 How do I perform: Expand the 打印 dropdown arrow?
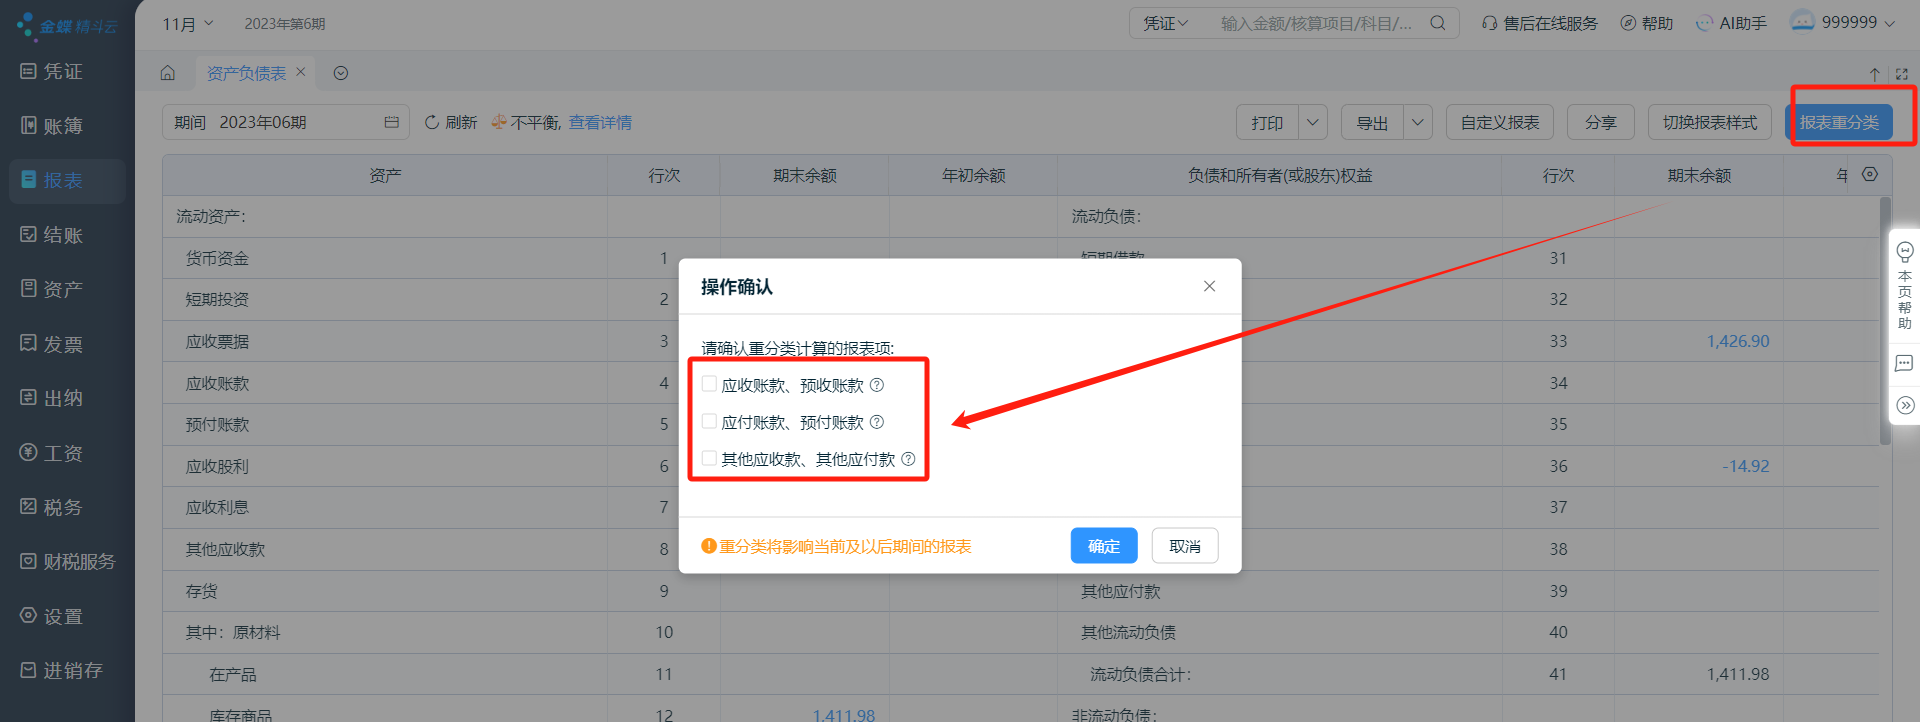(1312, 122)
